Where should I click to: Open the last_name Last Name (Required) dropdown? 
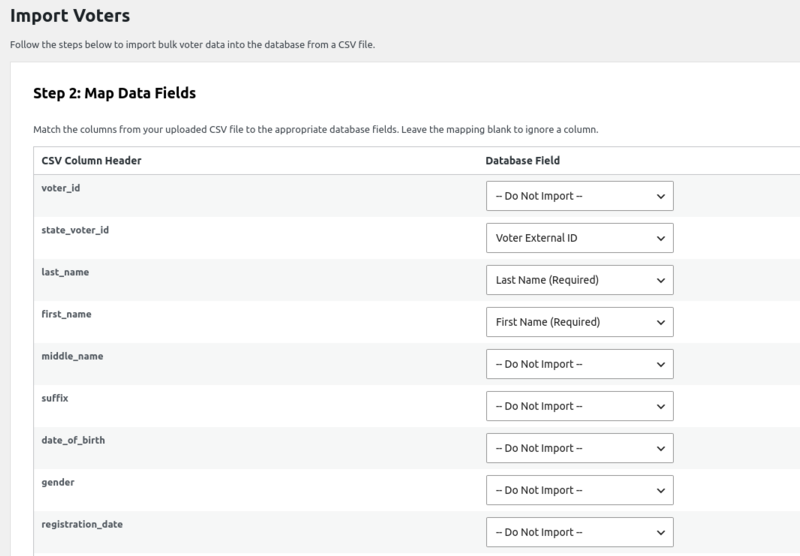point(580,280)
